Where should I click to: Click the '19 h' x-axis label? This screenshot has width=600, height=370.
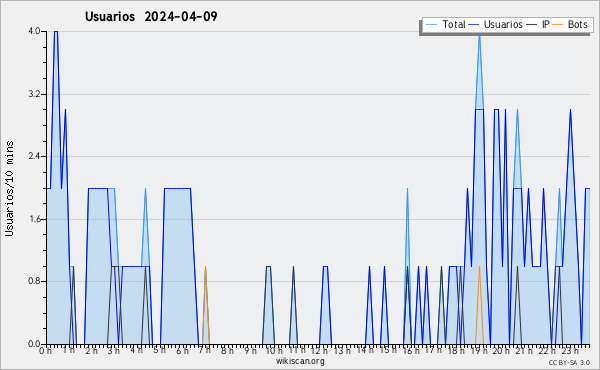(479, 351)
